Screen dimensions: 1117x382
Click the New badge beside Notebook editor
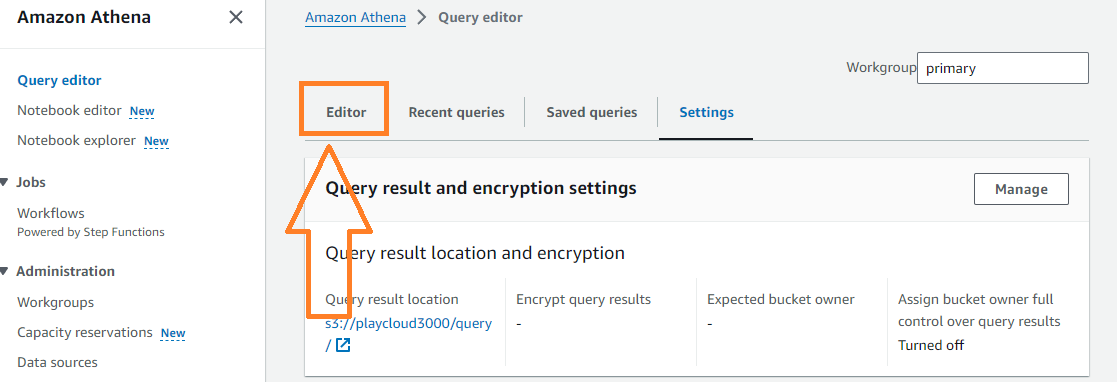142,111
